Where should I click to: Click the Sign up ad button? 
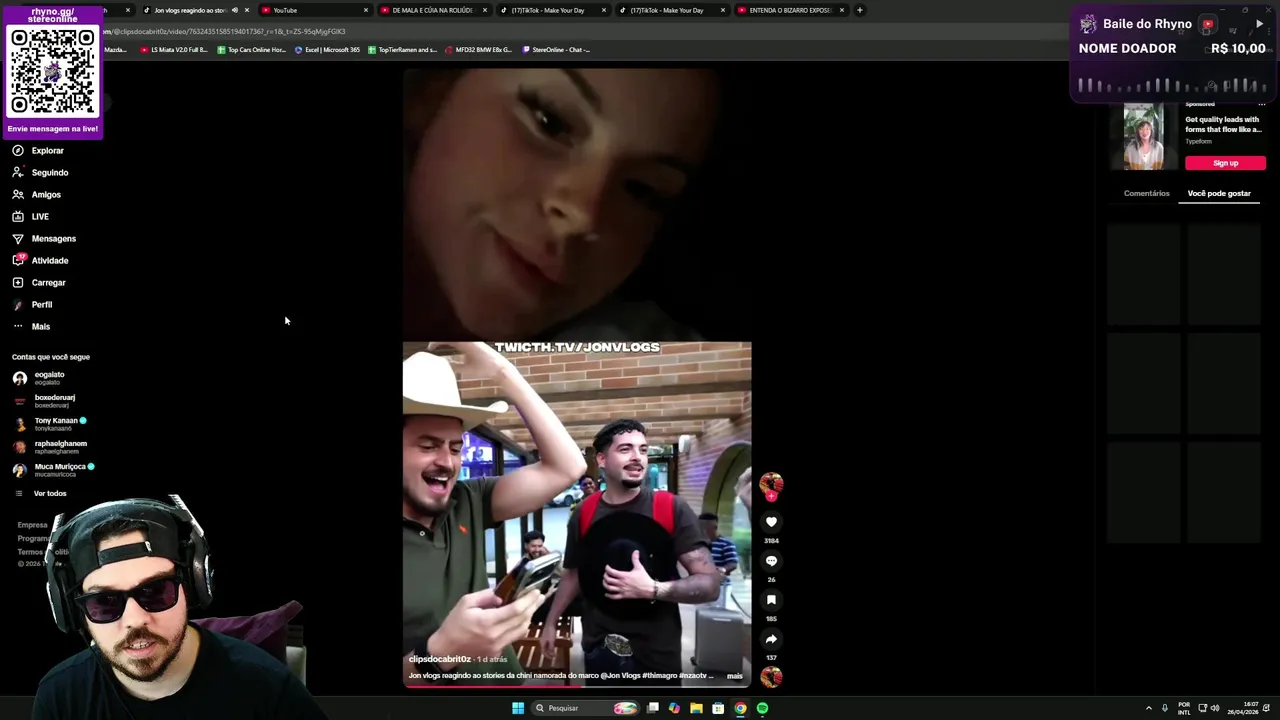click(x=1225, y=163)
